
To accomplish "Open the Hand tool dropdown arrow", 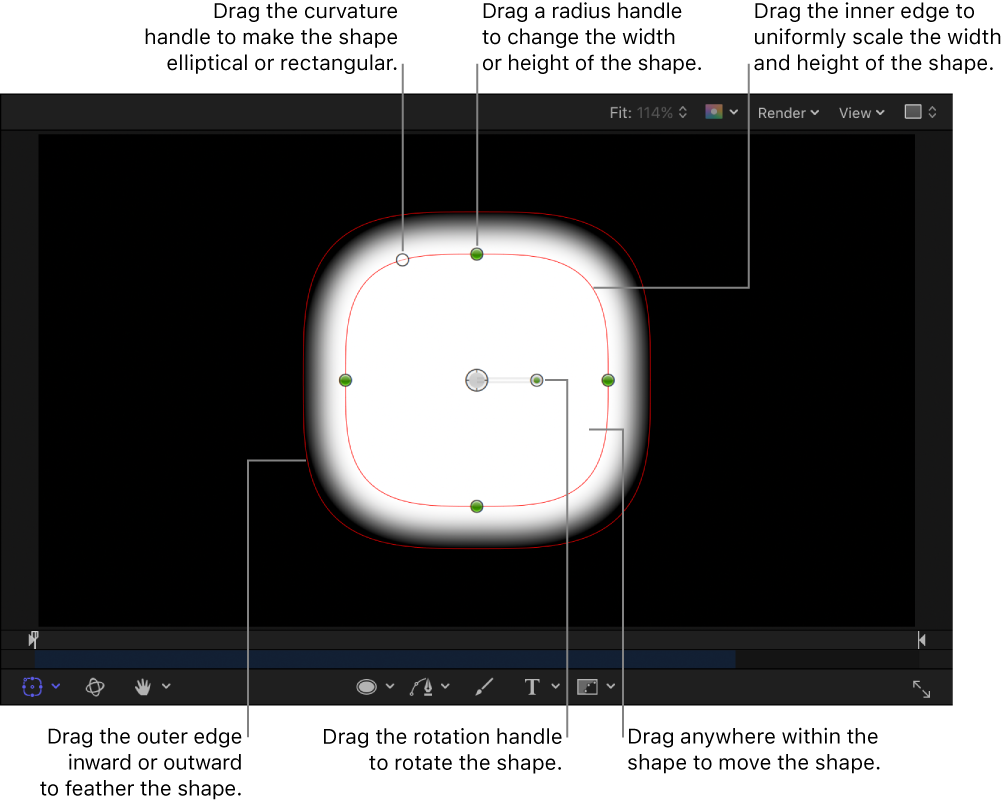I will point(165,686).
